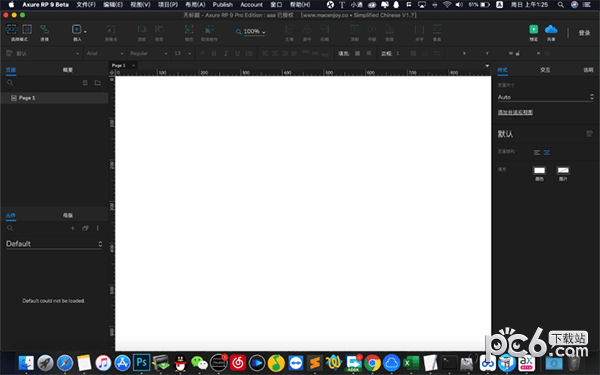Open the Publish menu
Viewport: 600px width, 375px height.
point(223,5)
